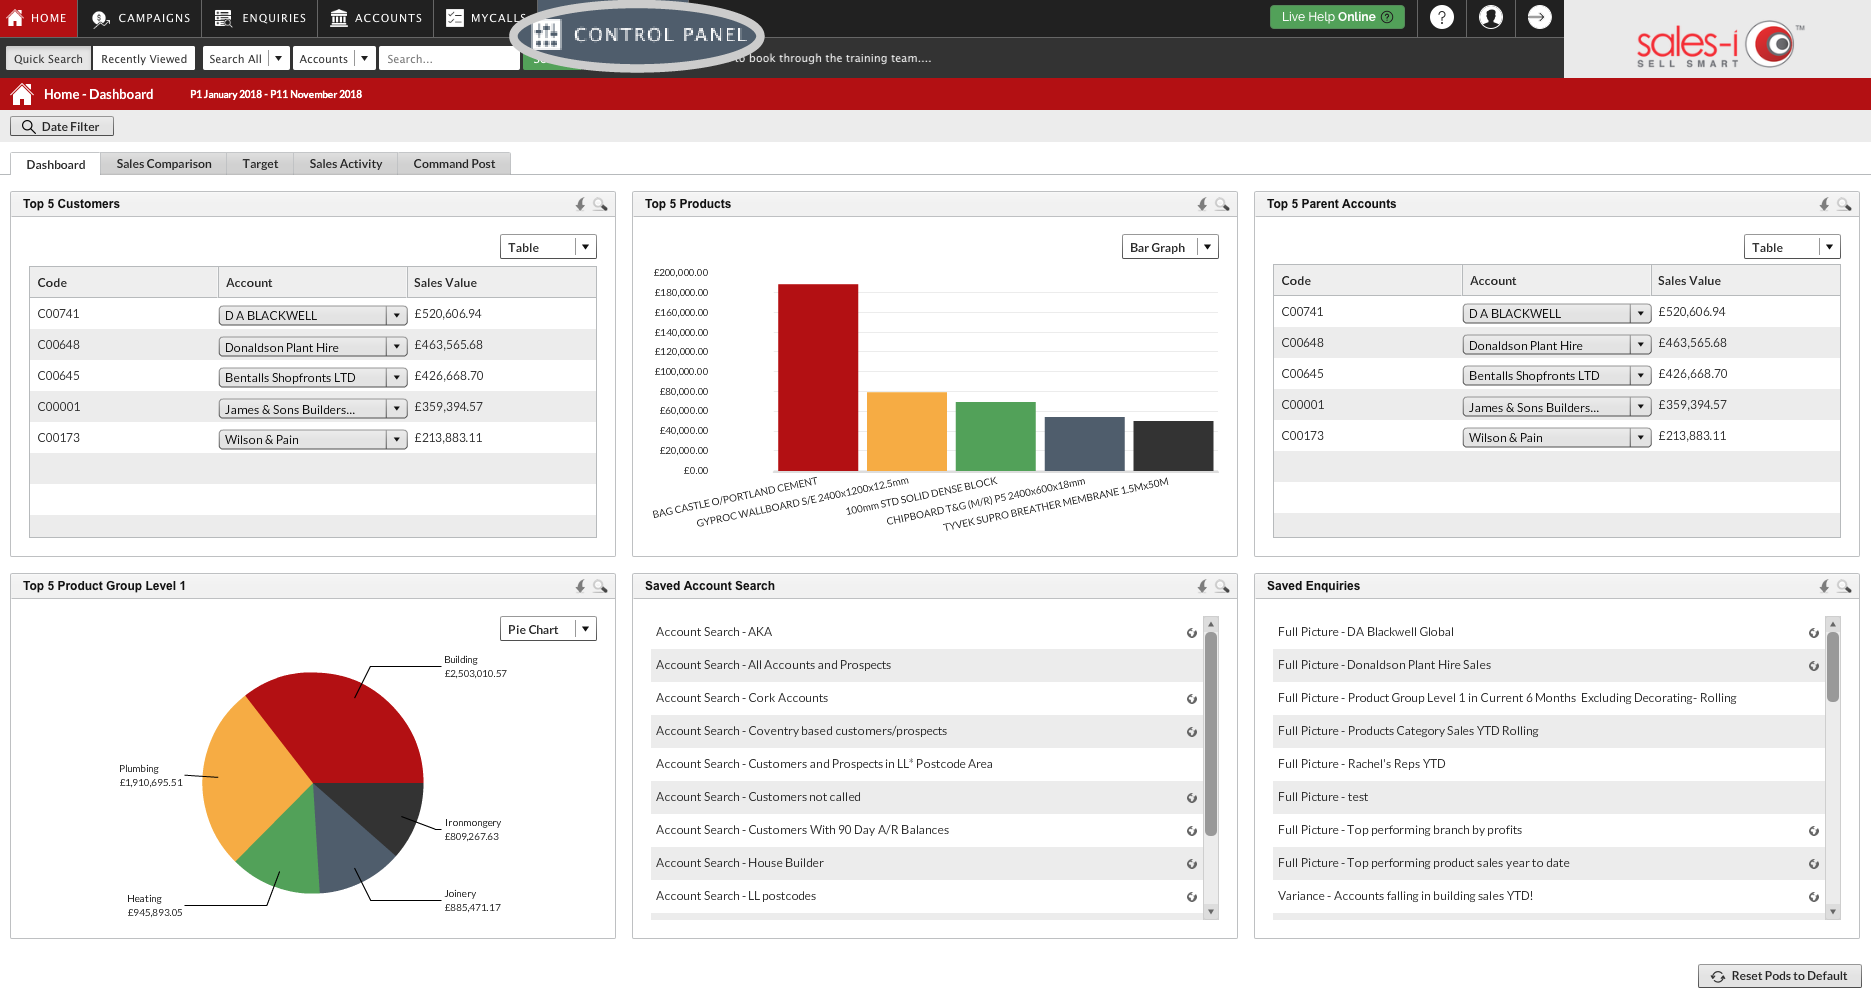
Task: Open the Search All dropdown
Action: [x=246, y=59]
